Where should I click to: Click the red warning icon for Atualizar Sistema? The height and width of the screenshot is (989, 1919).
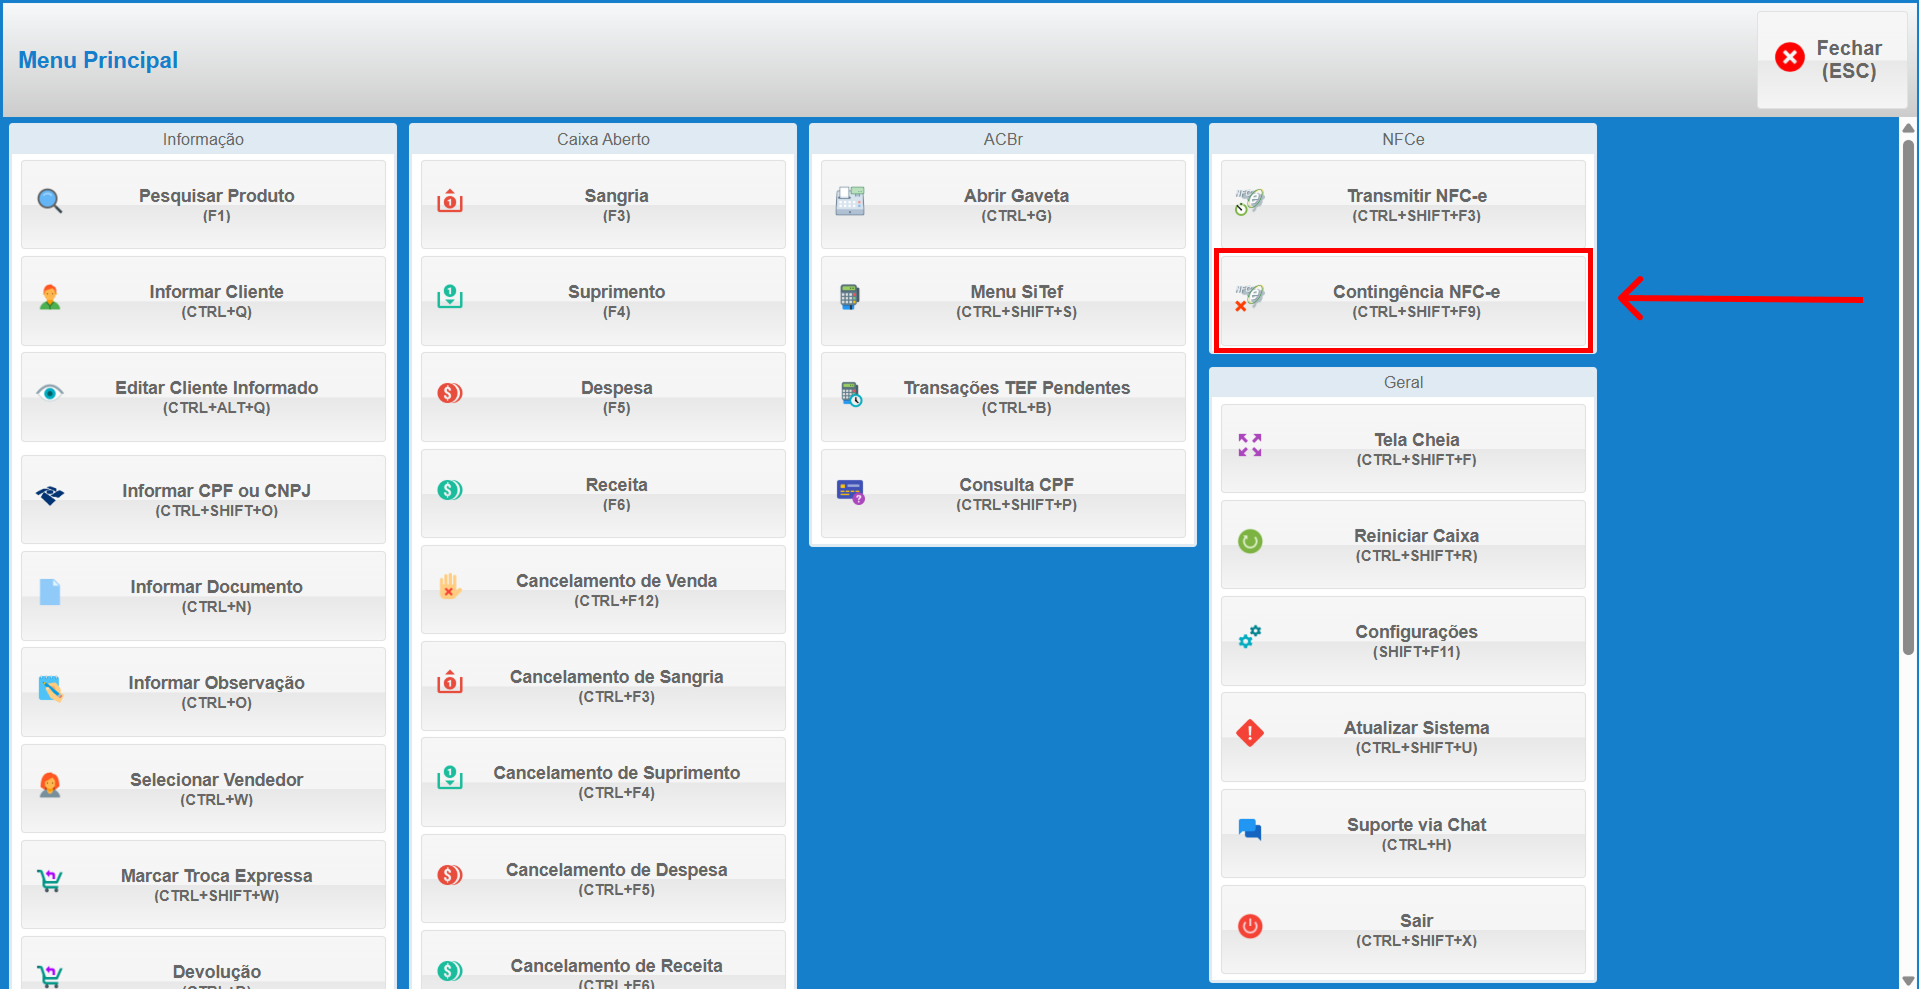coord(1250,733)
